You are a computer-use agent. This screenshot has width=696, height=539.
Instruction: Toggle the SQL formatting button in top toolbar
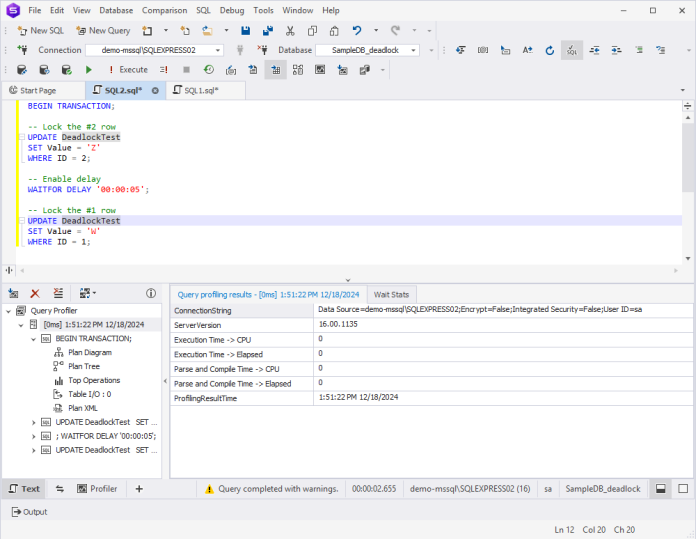572,50
